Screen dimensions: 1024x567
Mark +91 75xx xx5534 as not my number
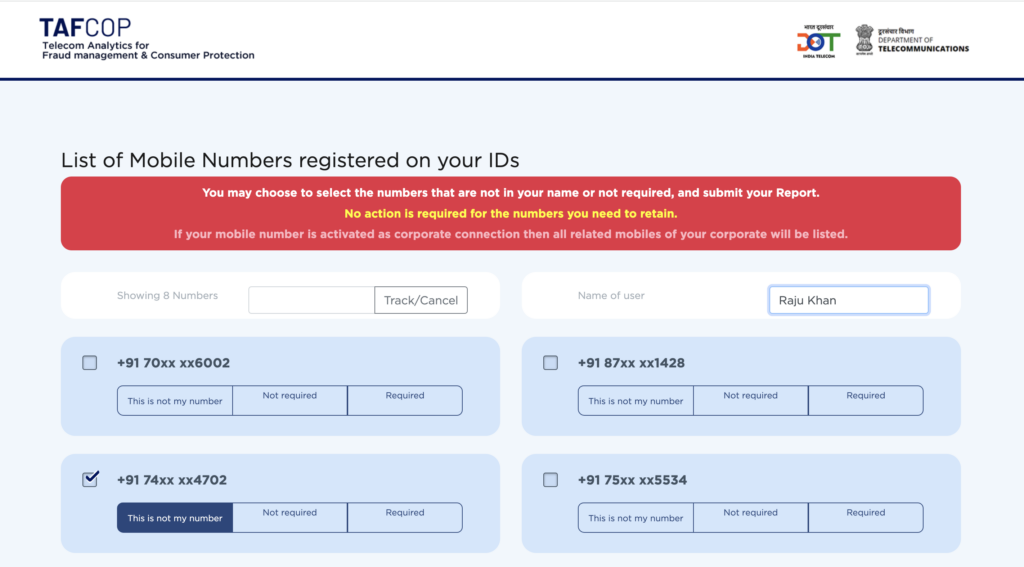[635, 517]
